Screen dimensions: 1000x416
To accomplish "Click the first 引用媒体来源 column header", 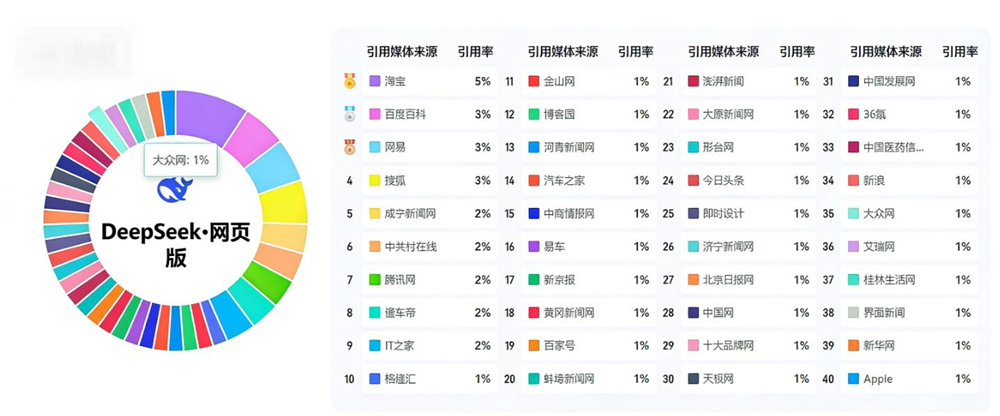I will [402, 52].
